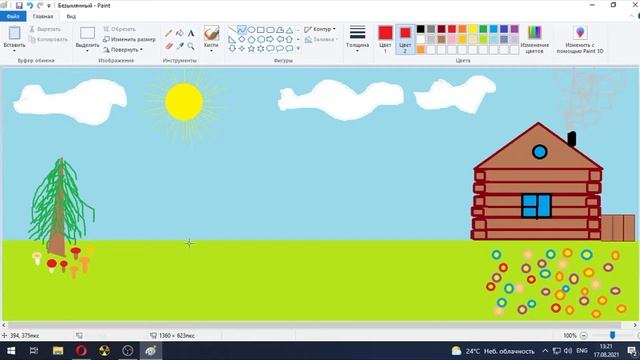
Task: Switch to the Вид tab
Action: [71, 16]
